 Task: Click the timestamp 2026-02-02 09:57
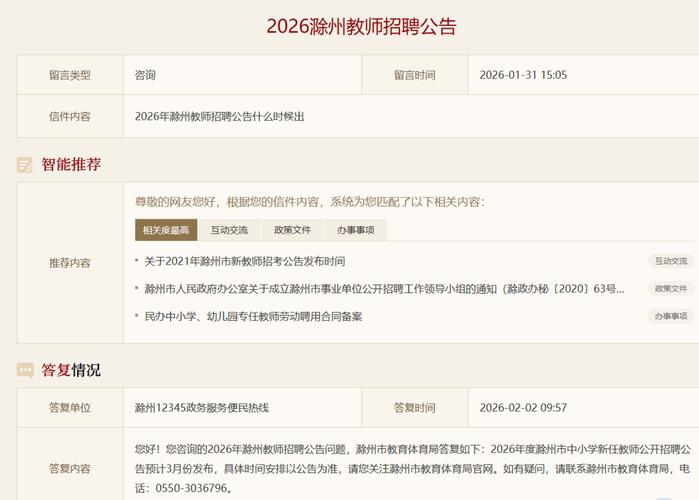(523, 407)
